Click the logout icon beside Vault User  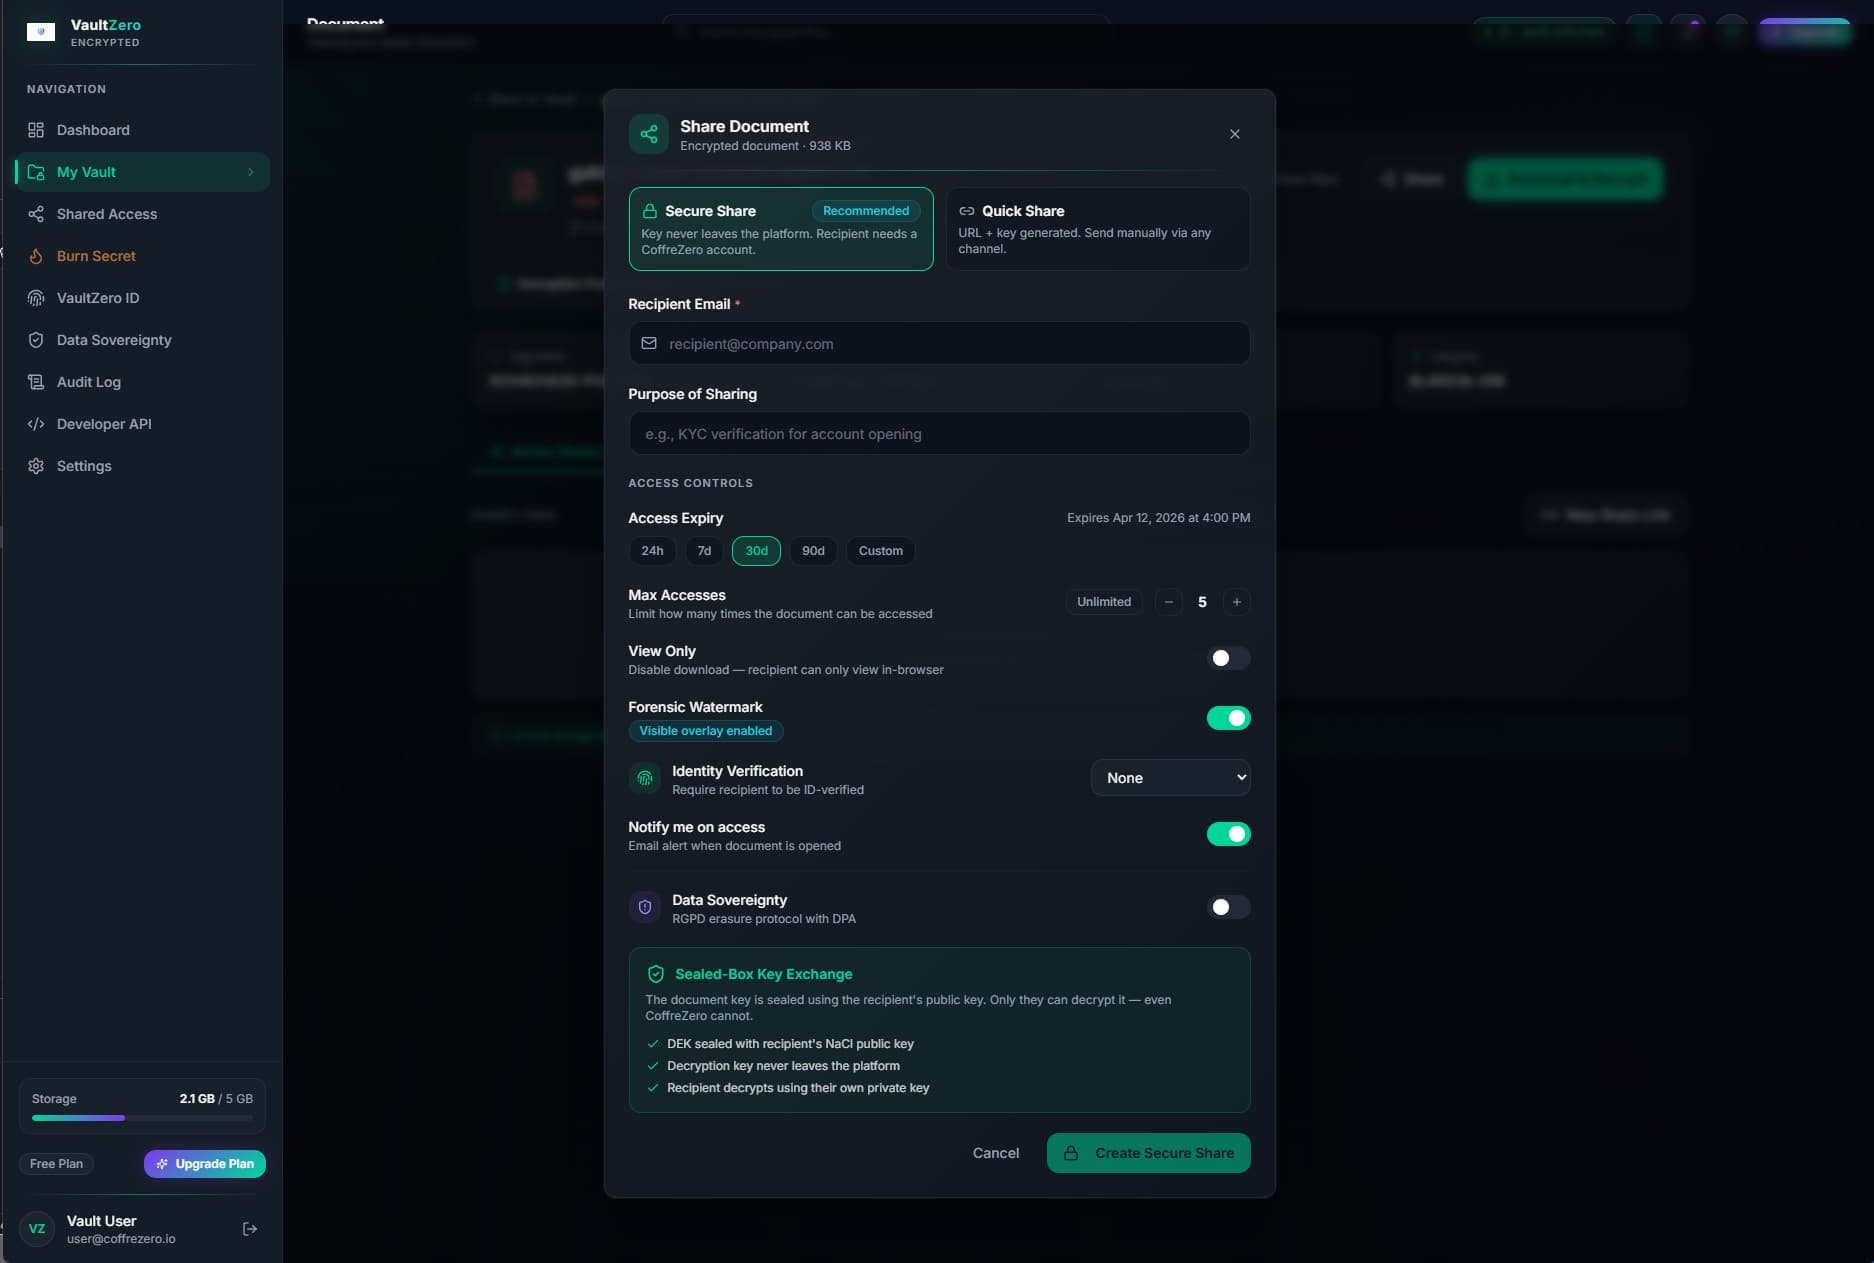[x=250, y=1229]
